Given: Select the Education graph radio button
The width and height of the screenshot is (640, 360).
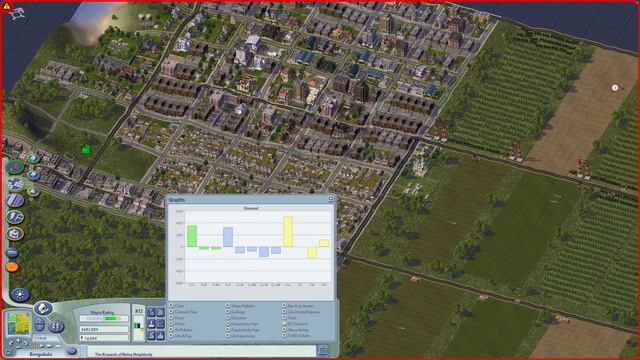Looking at the screenshot, I should click(x=227, y=318).
